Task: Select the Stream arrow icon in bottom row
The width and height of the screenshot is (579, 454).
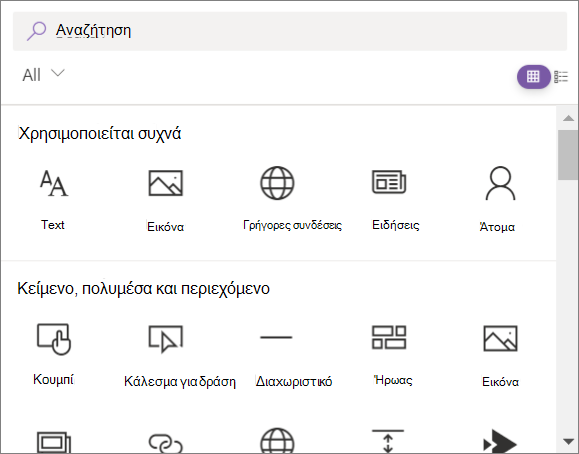Action: 500,442
